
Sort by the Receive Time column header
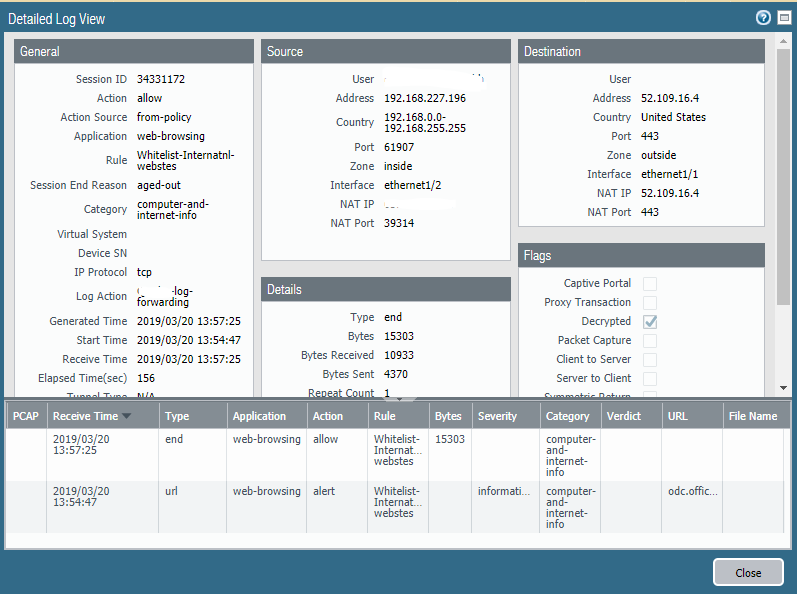(x=85, y=416)
